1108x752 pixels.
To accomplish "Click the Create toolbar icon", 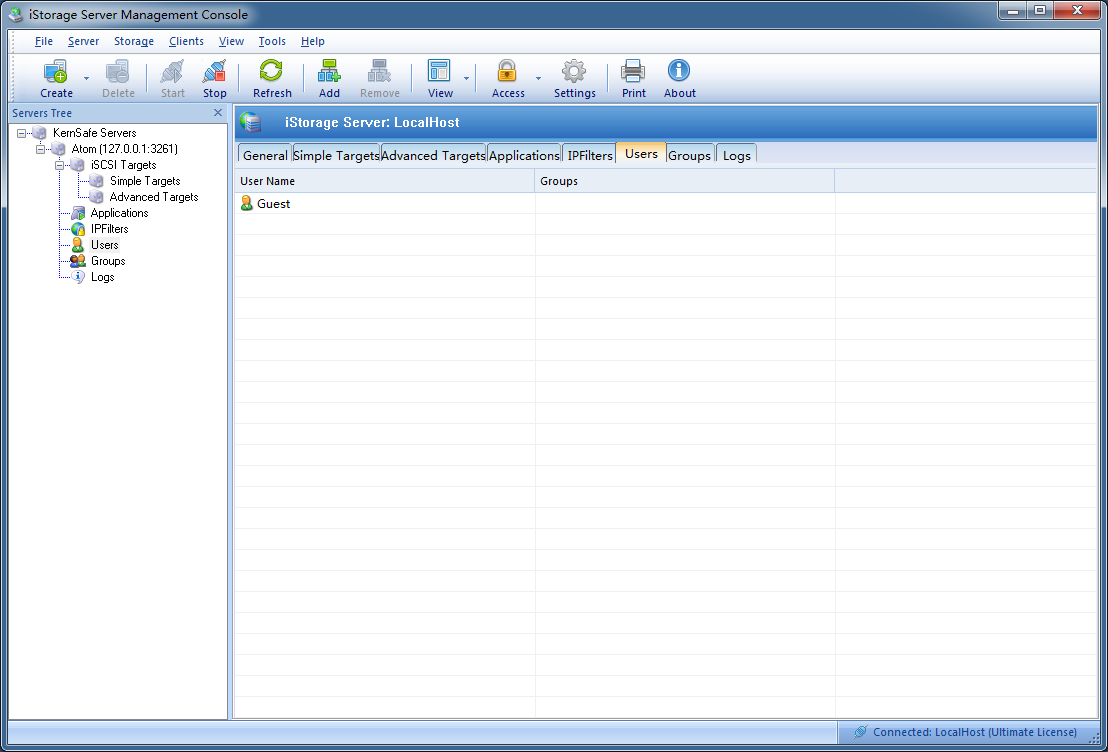I will pyautogui.click(x=55, y=71).
